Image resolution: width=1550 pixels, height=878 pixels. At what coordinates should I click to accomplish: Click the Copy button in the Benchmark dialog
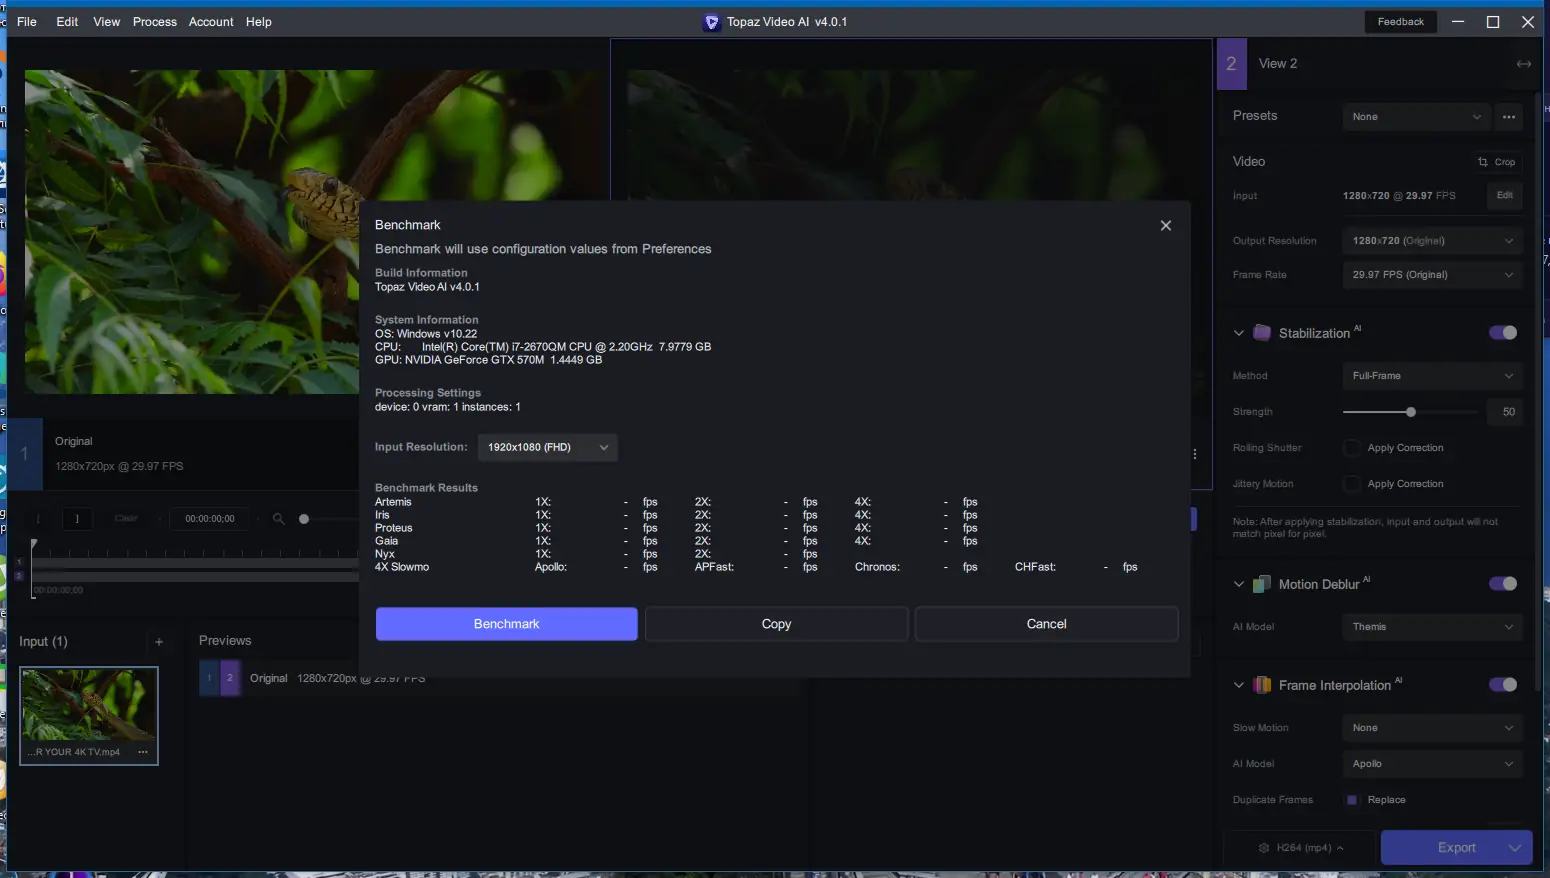(777, 624)
